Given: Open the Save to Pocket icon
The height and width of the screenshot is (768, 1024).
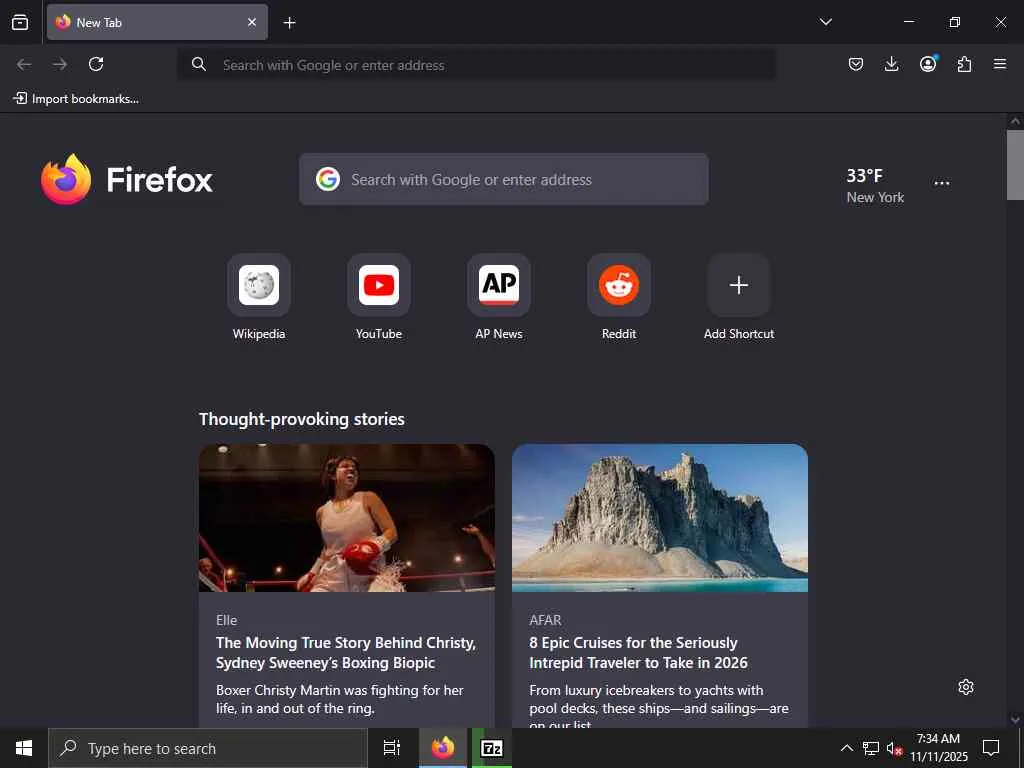Looking at the screenshot, I should [856, 64].
